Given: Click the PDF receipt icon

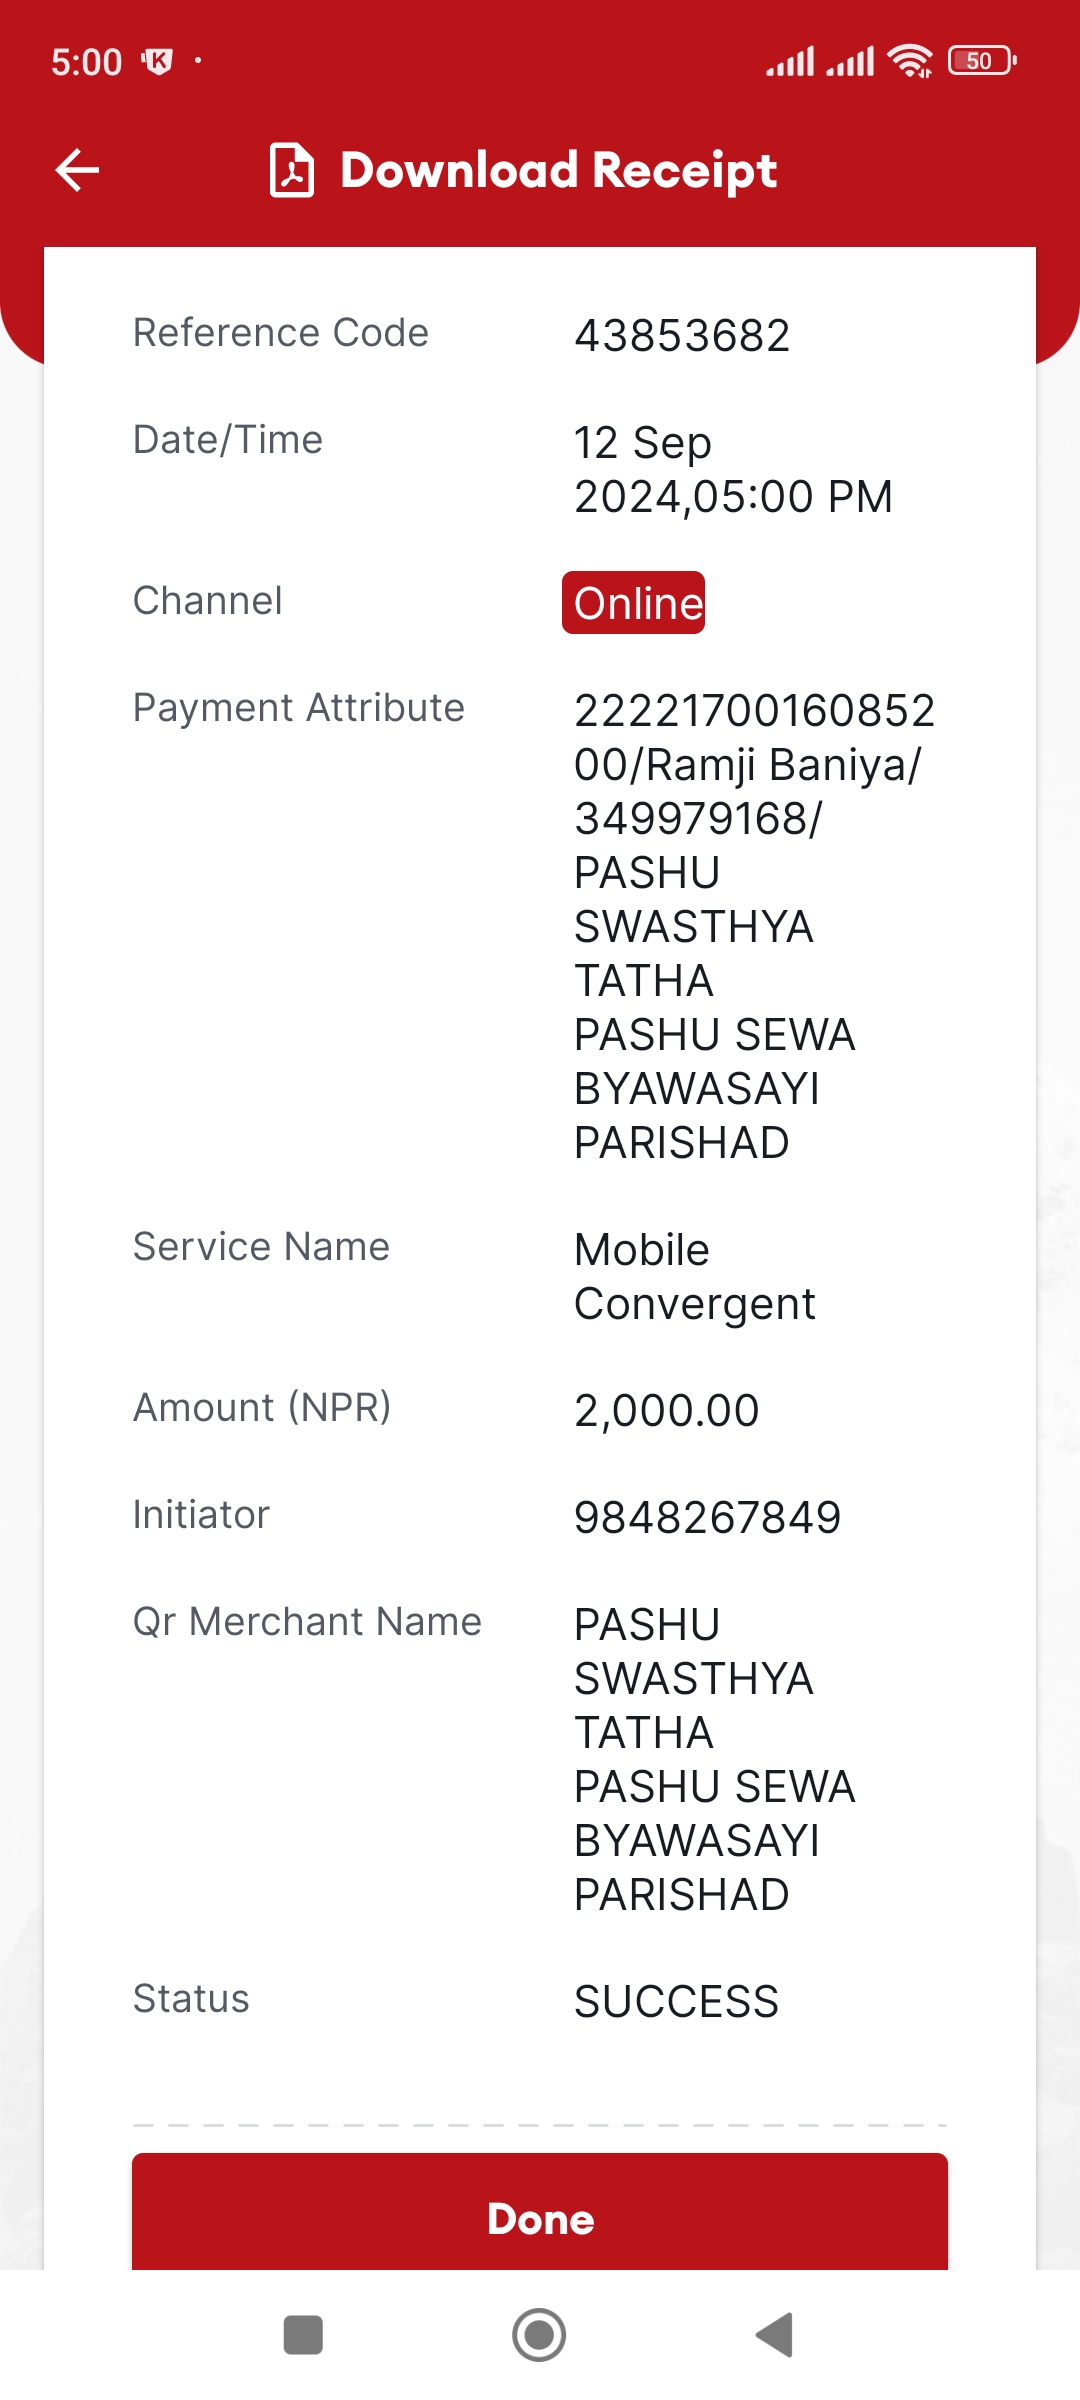Looking at the screenshot, I should 292,170.
